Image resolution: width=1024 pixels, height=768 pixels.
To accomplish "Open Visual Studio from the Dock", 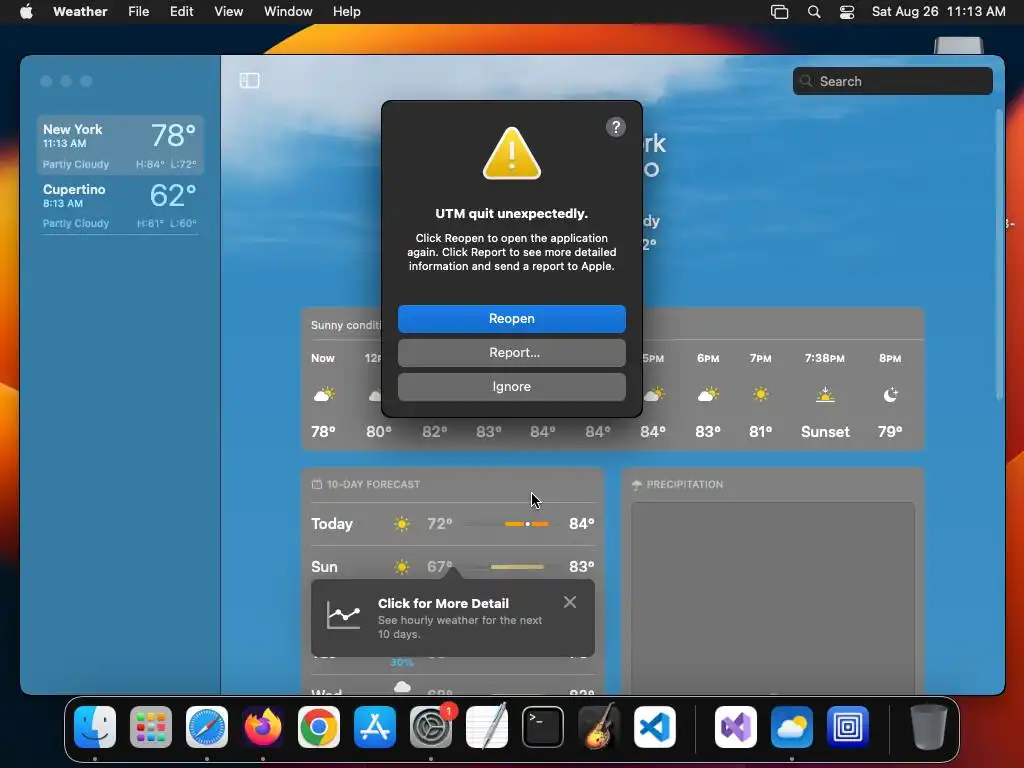I will [x=736, y=727].
